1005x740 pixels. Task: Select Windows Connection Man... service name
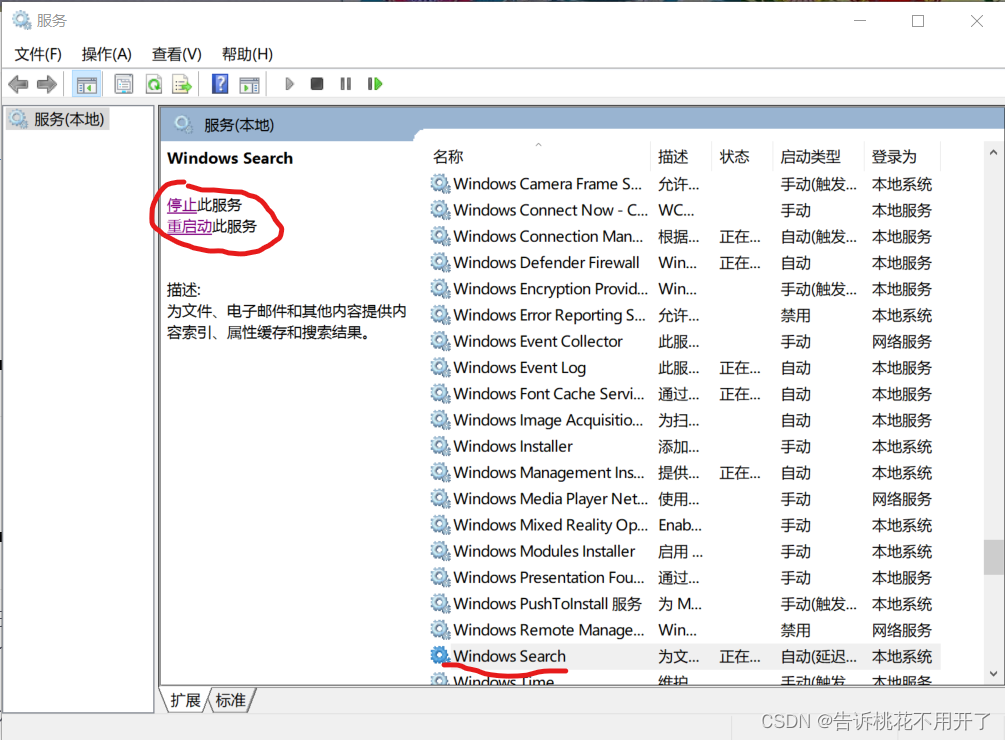(x=548, y=236)
